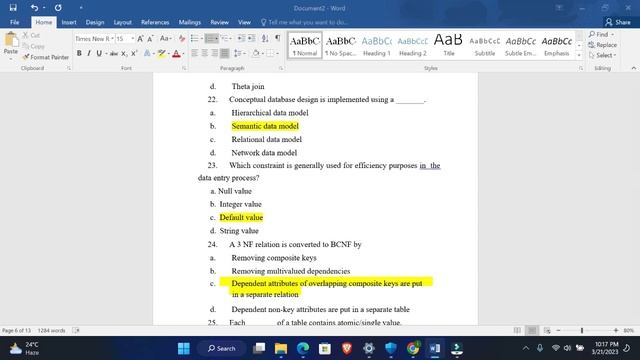Sort the selected text alphabetically

(265, 38)
